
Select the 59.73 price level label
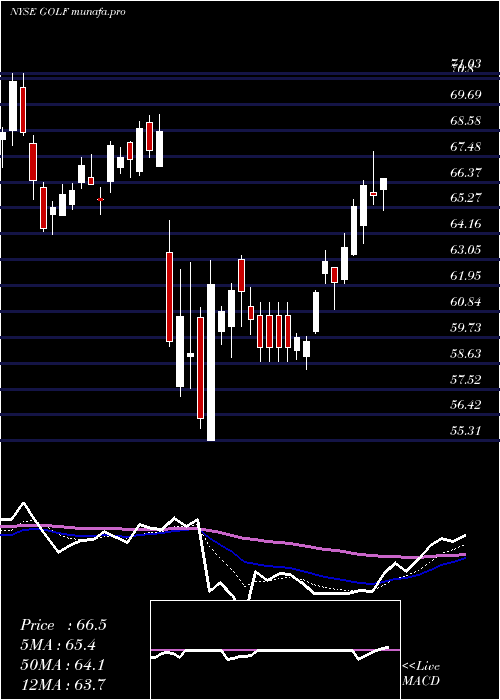pyautogui.click(x=466, y=328)
